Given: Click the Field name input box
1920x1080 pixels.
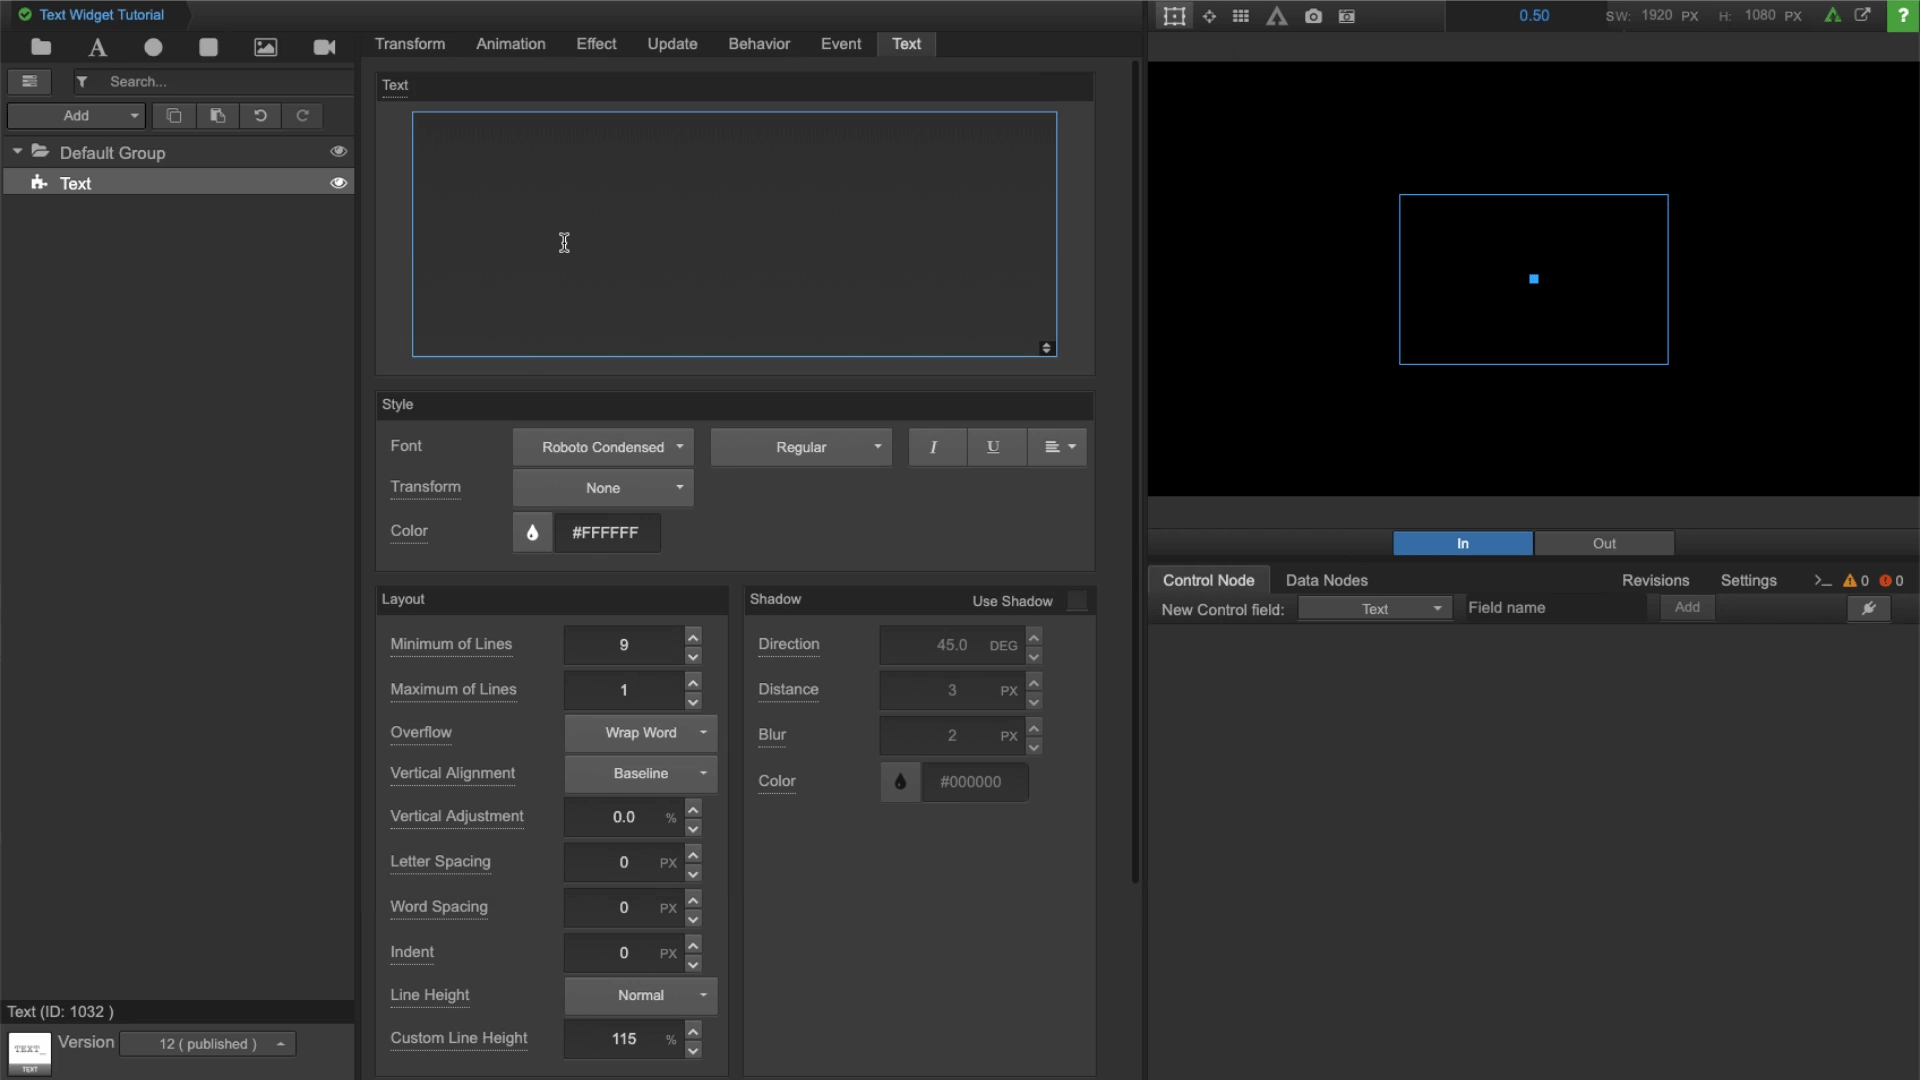Looking at the screenshot, I should click(x=1555, y=608).
